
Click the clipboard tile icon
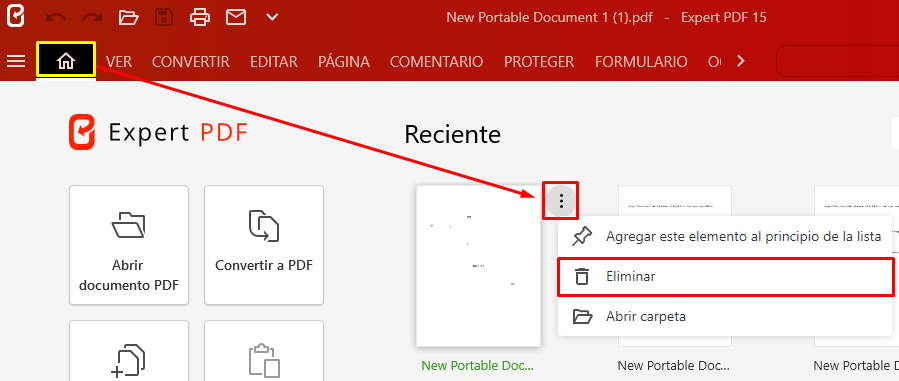pos(264,351)
